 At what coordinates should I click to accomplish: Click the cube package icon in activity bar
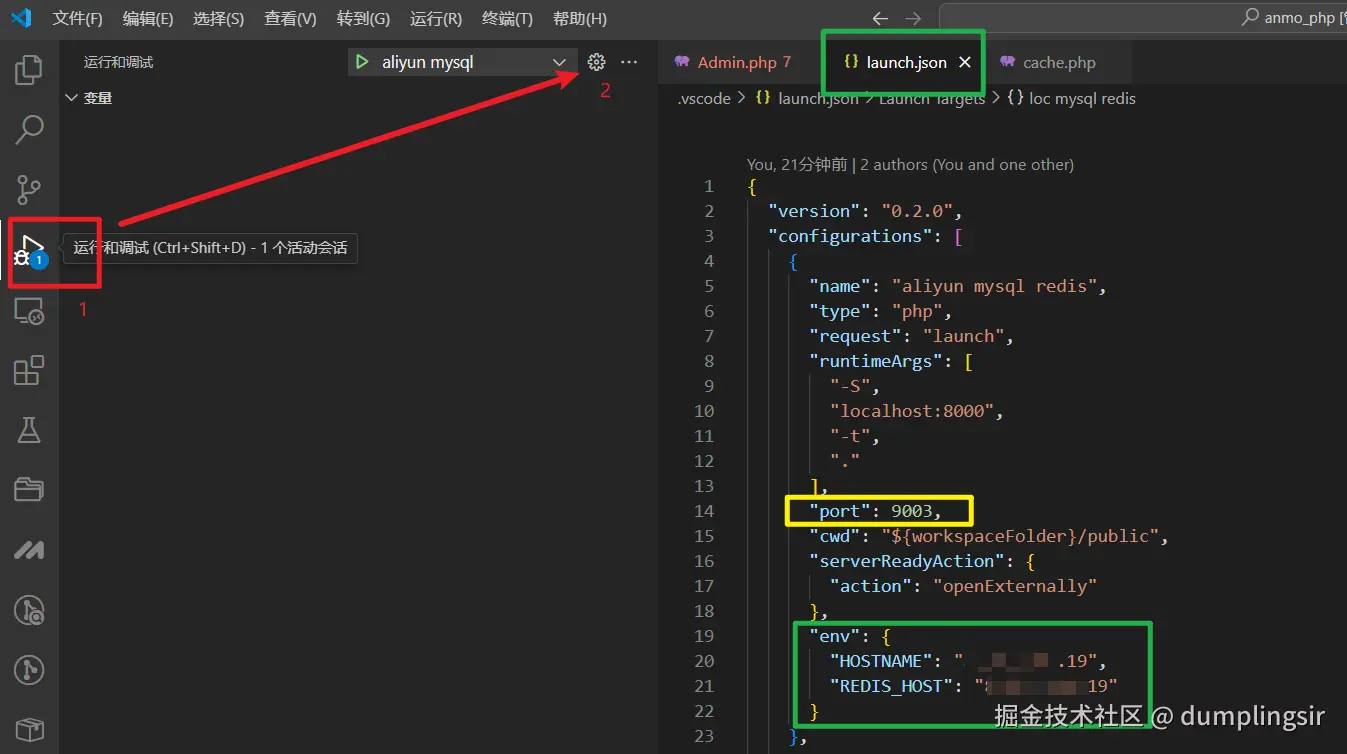pyautogui.click(x=29, y=729)
